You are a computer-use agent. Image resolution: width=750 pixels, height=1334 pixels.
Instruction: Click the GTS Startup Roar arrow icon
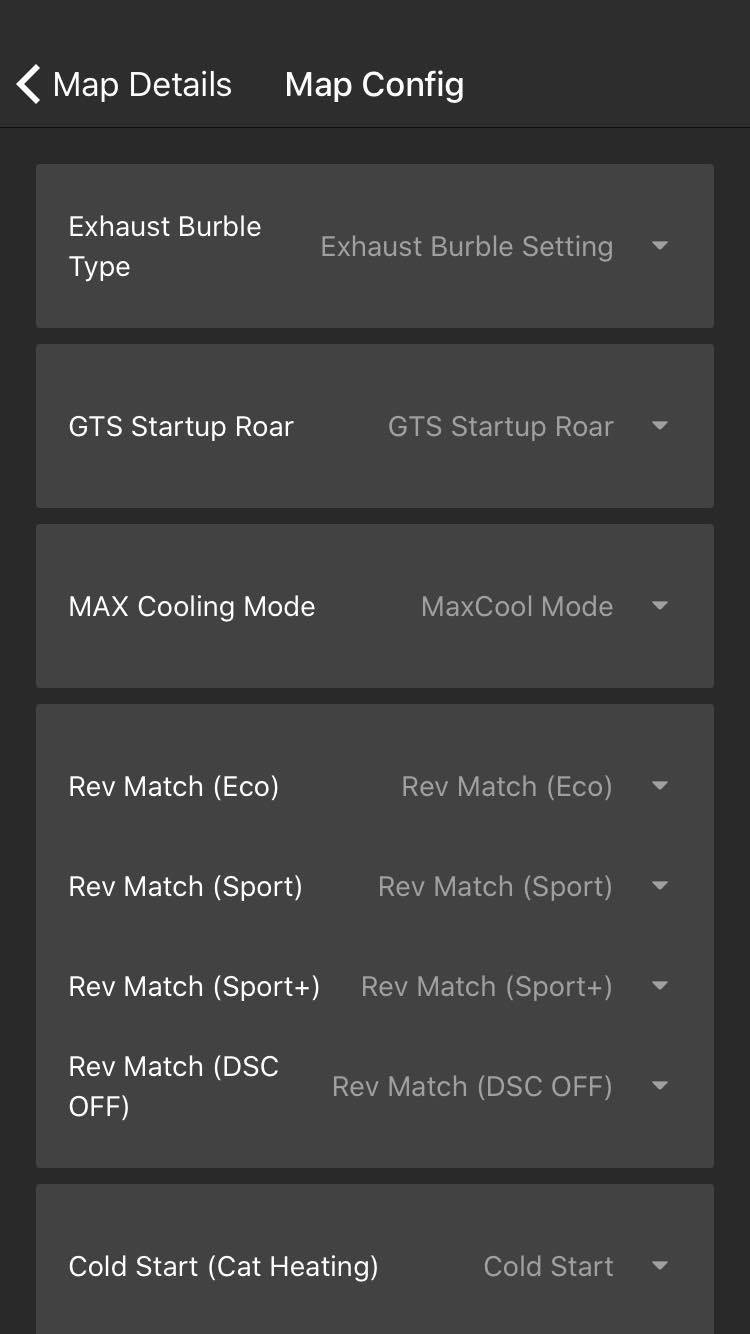pyautogui.click(x=660, y=426)
